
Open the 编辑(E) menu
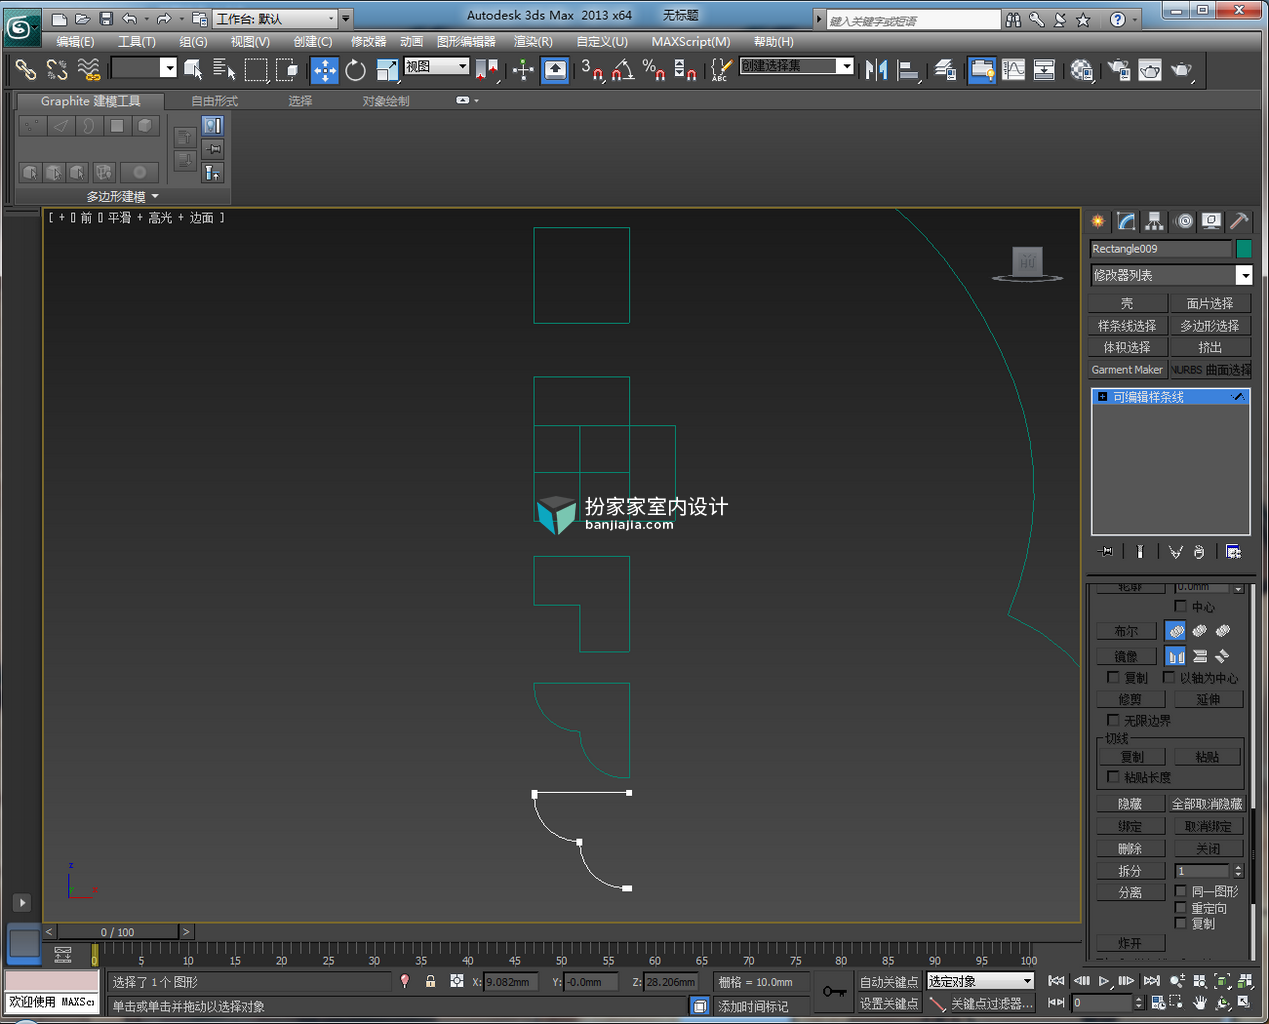pyautogui.click(x=75, y=41)
